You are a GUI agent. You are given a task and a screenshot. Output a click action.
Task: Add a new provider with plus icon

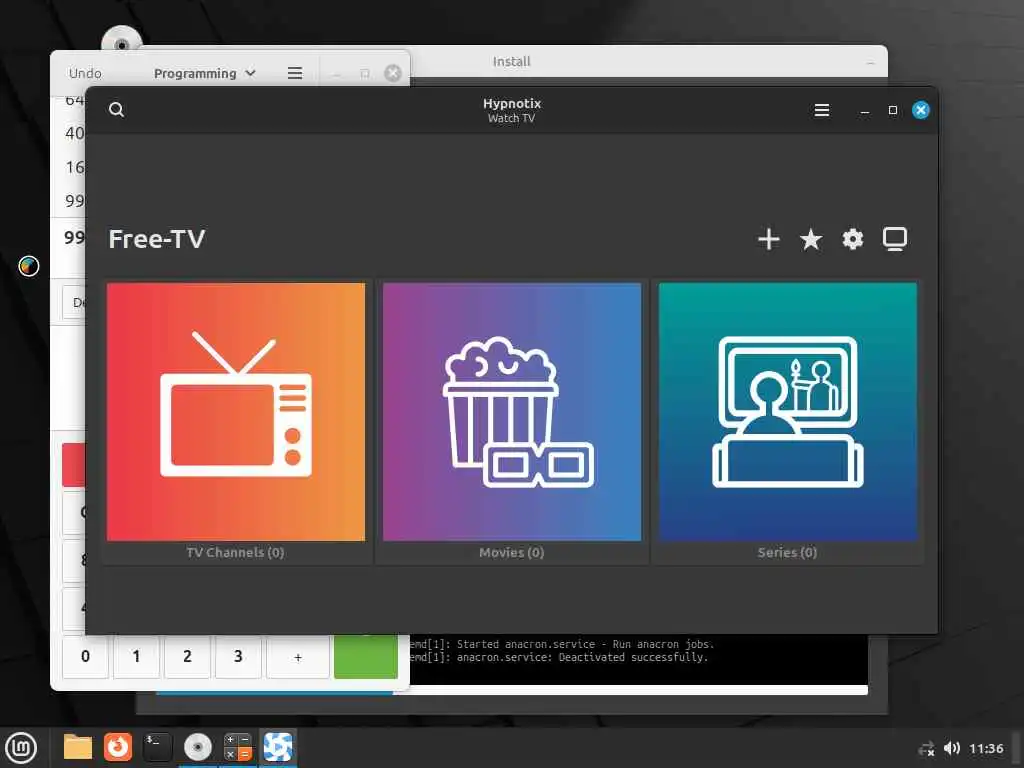[769, 239]
